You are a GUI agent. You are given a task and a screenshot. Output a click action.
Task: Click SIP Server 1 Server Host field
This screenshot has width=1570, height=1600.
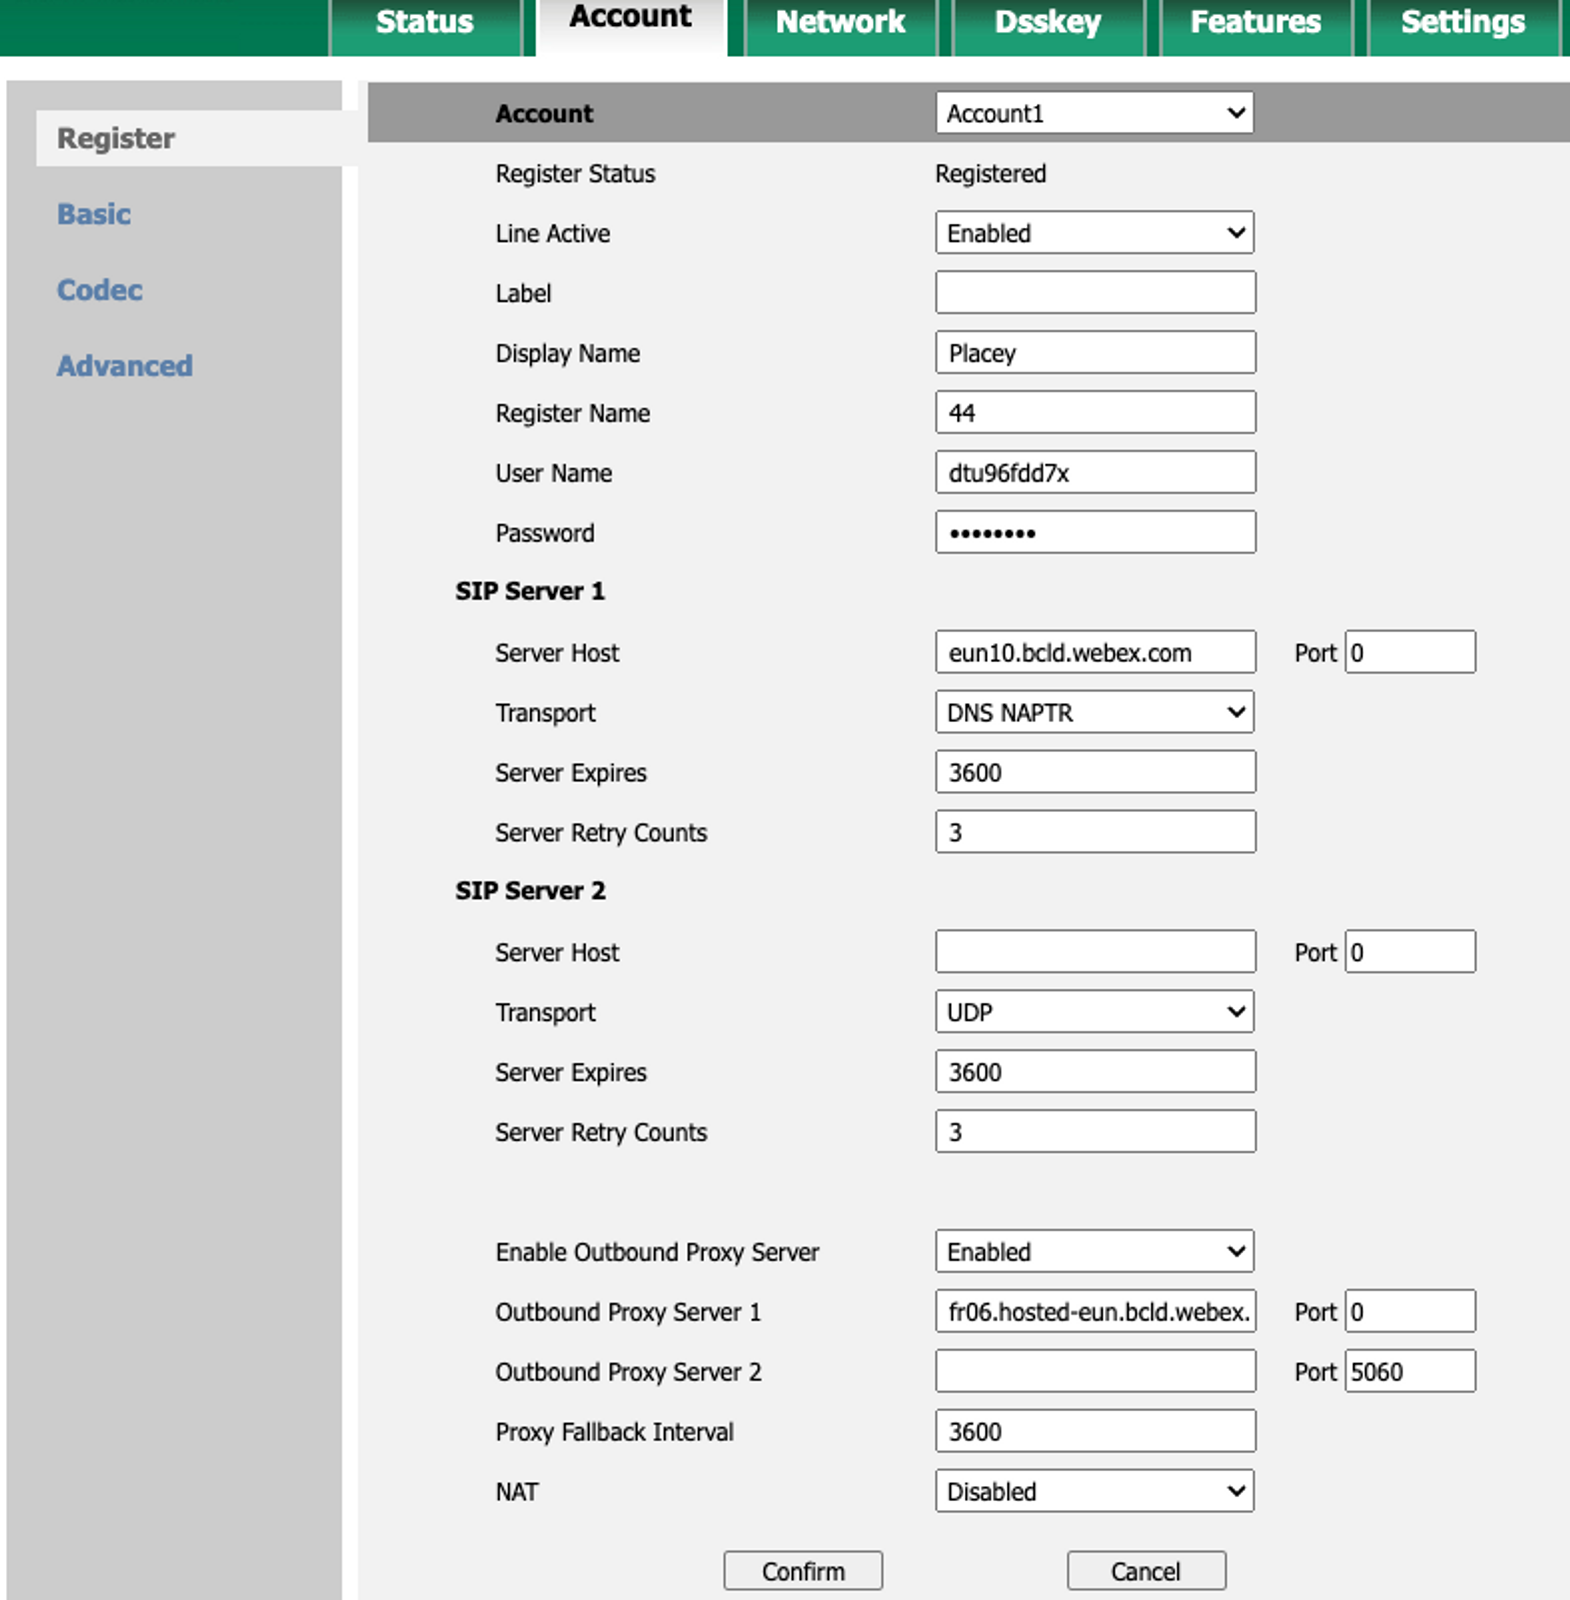1096,652
